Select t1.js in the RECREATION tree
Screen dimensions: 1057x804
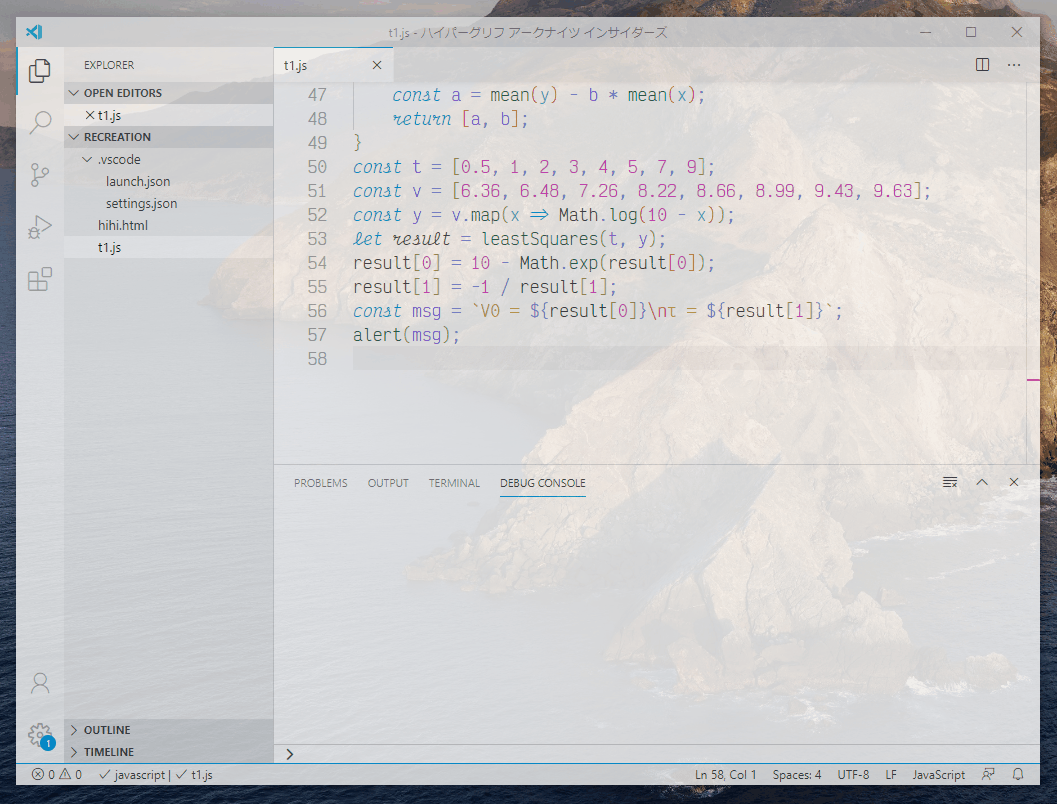[x=169, y=247]
